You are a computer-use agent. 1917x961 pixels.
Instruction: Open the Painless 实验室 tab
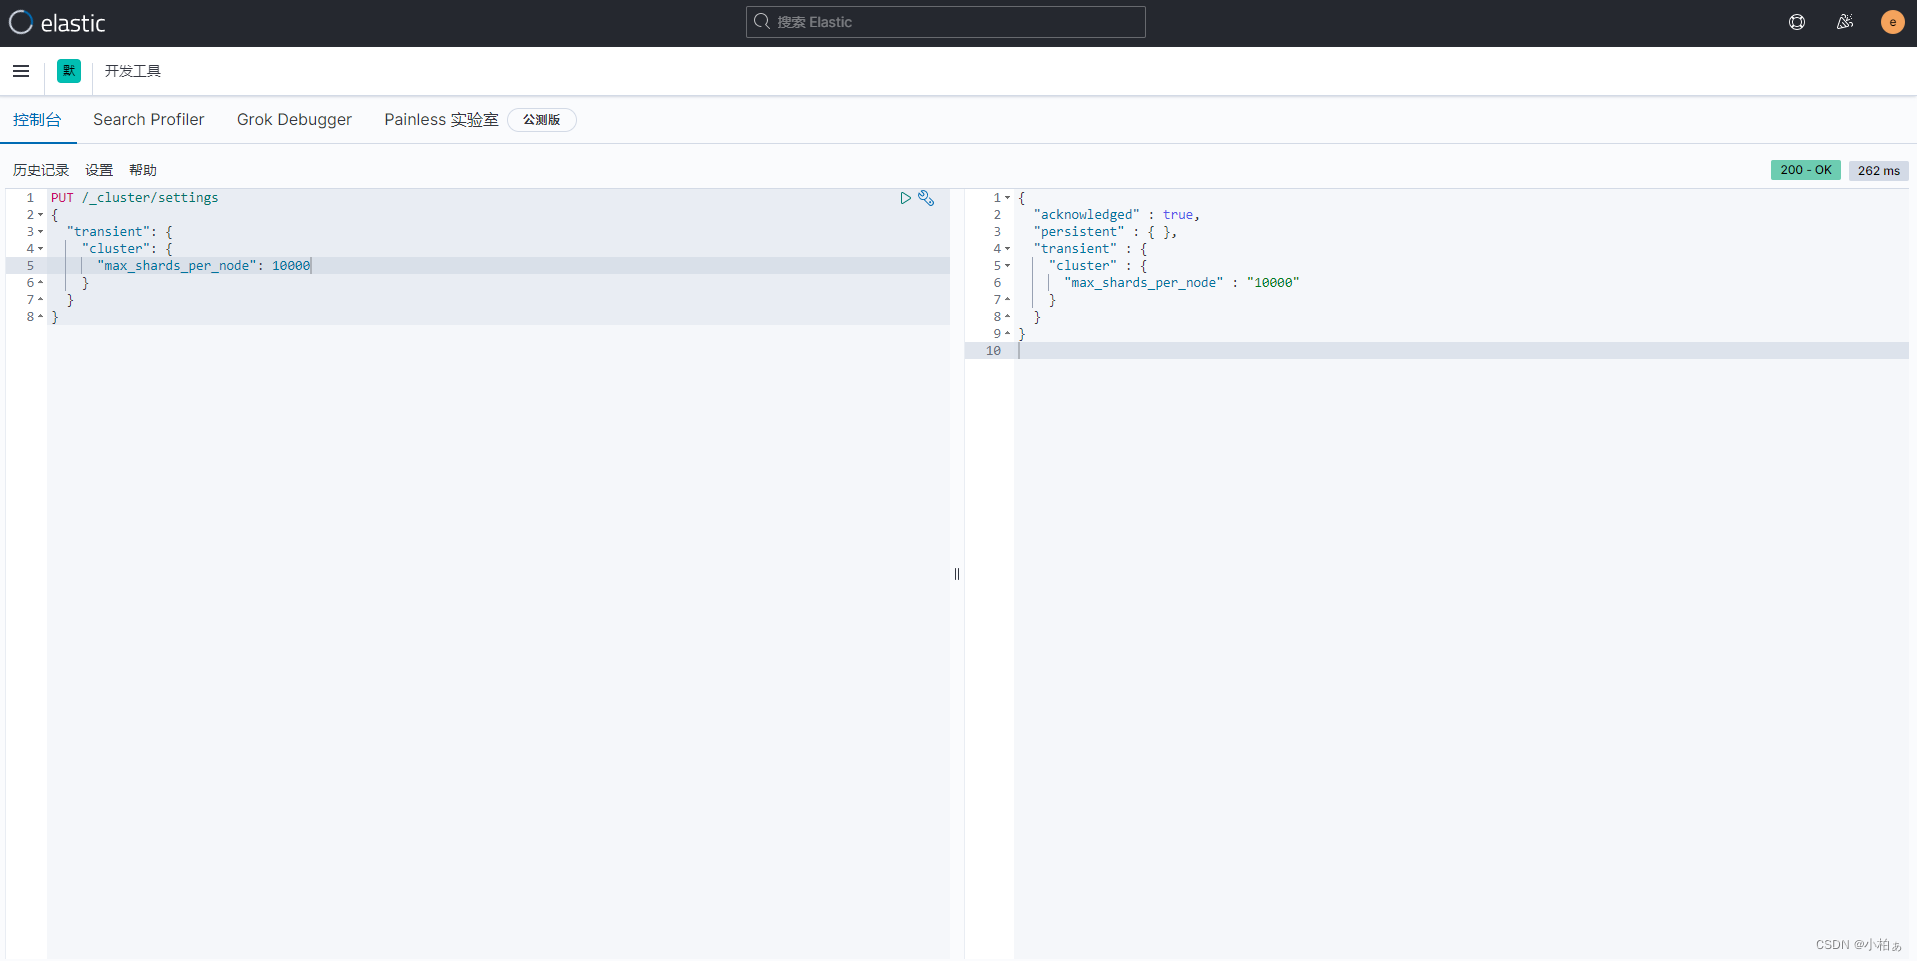pyautogui.click(x=441, y=120)
